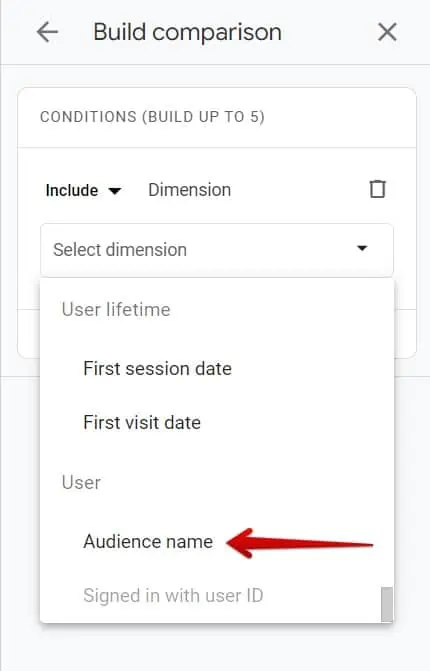Image resolution: width=430 pixels, height=671 pixels.
Task: Click the Dimension label
Action: (190, 190)
